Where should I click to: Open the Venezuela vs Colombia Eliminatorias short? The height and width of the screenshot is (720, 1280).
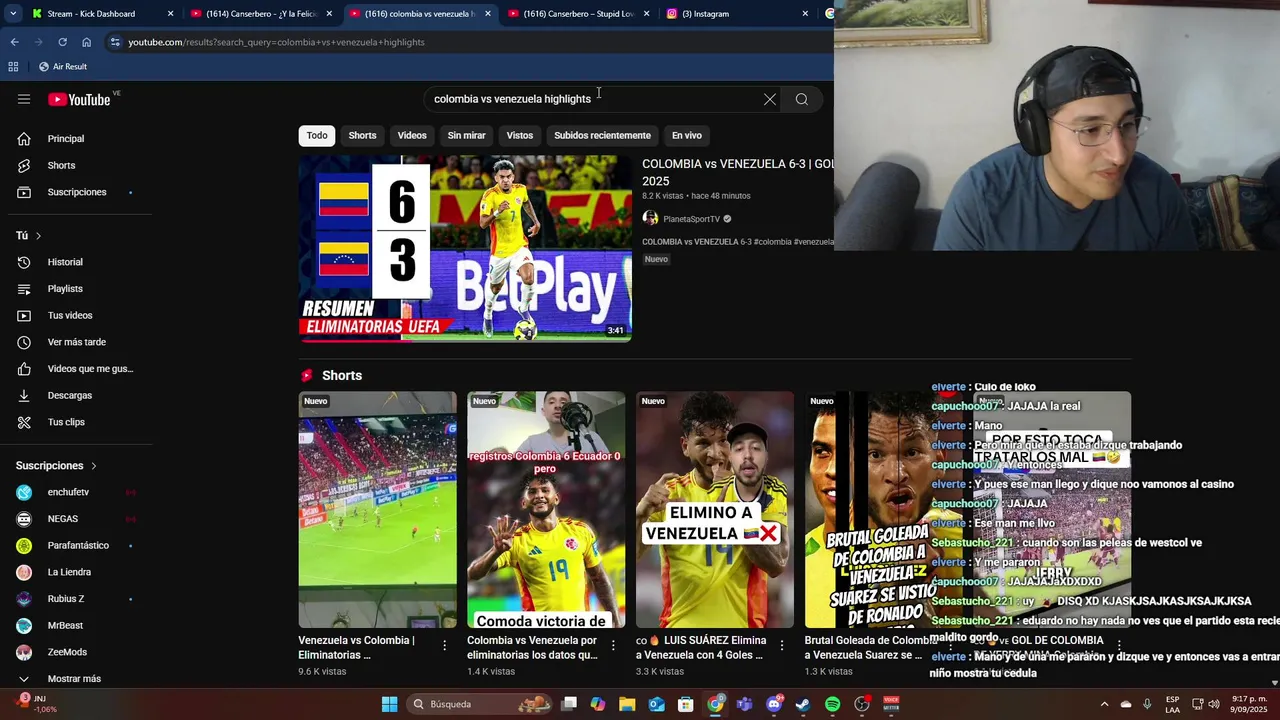(x=377, y=510)
